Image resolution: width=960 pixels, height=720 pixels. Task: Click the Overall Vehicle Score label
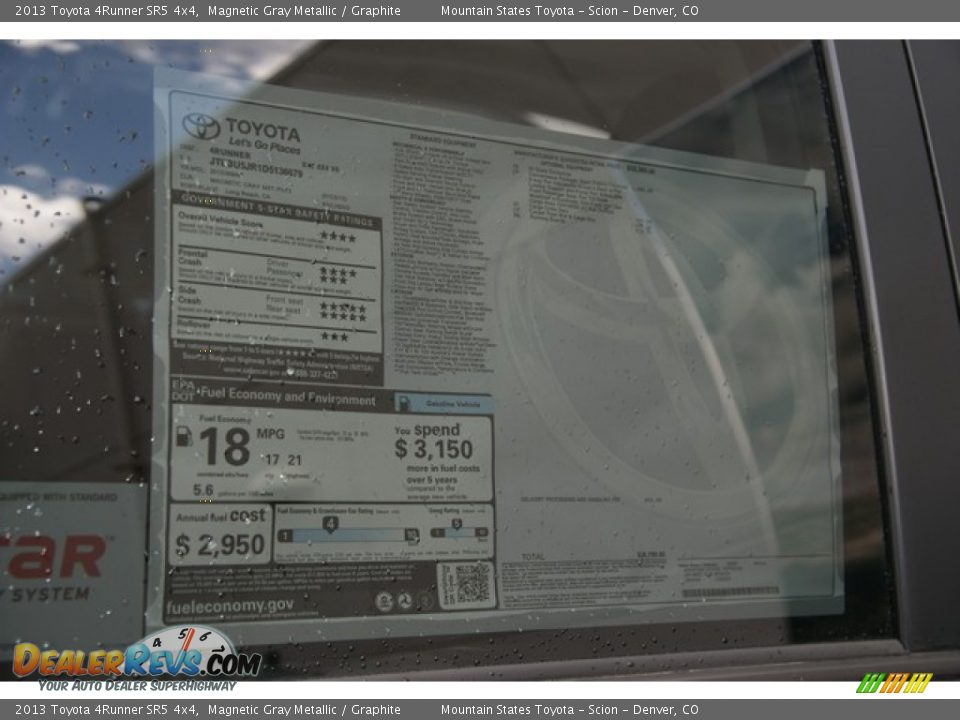click(220, 220)
